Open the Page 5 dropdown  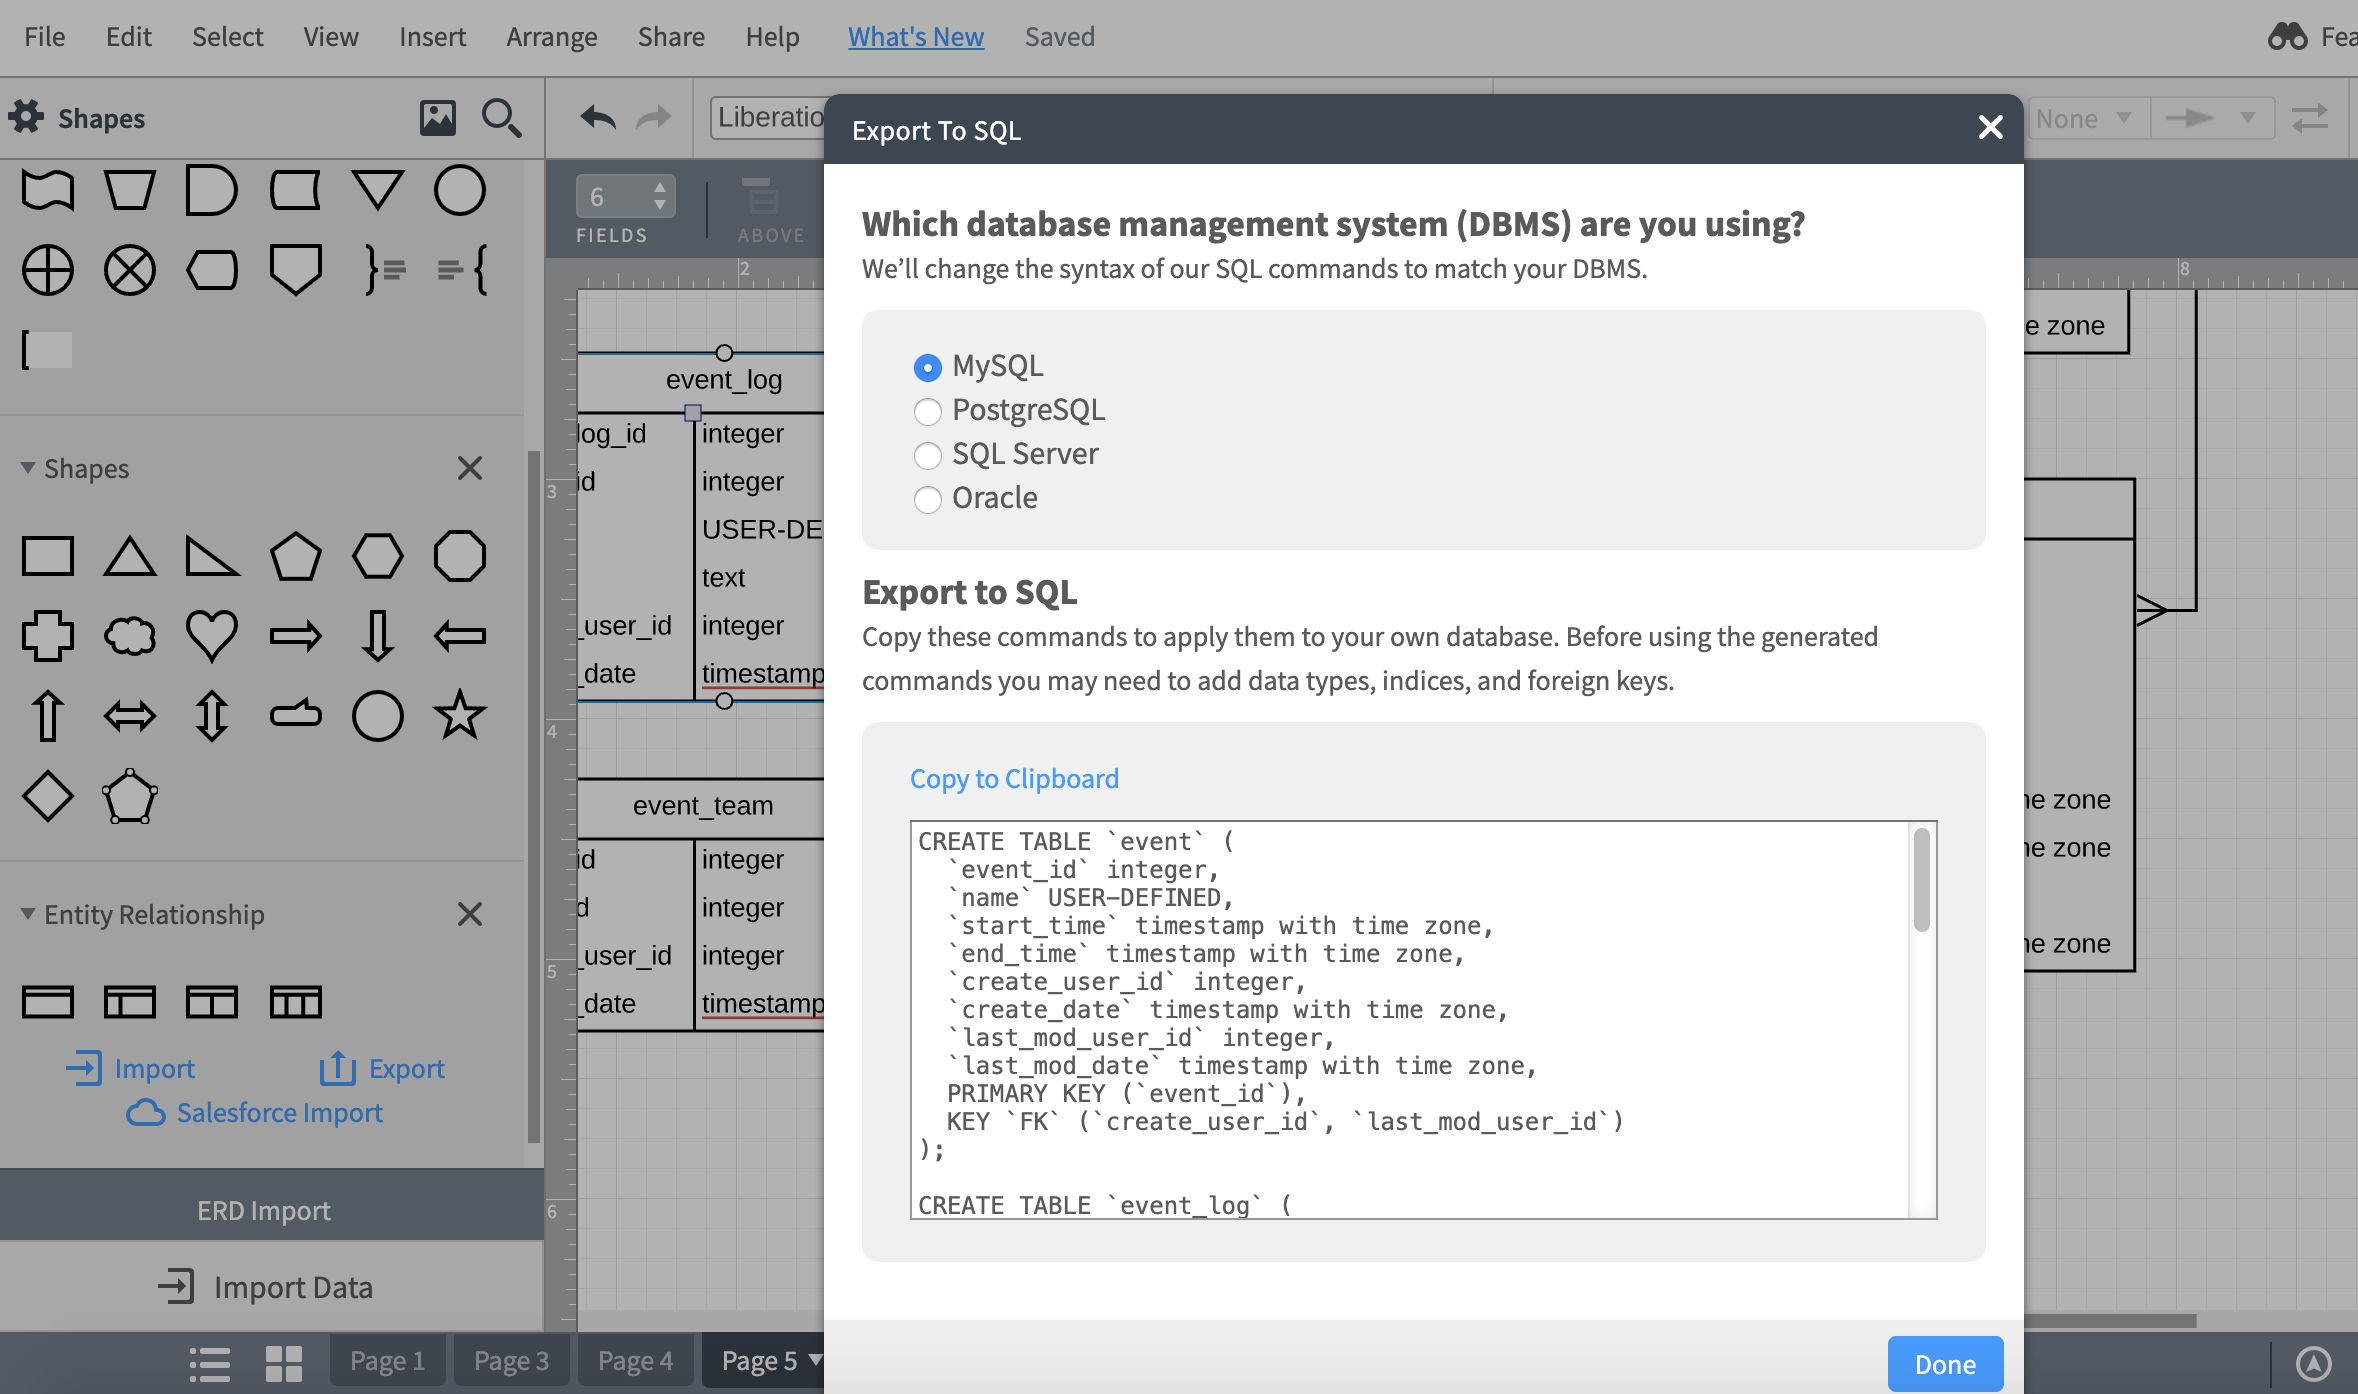pos(814,1360)
